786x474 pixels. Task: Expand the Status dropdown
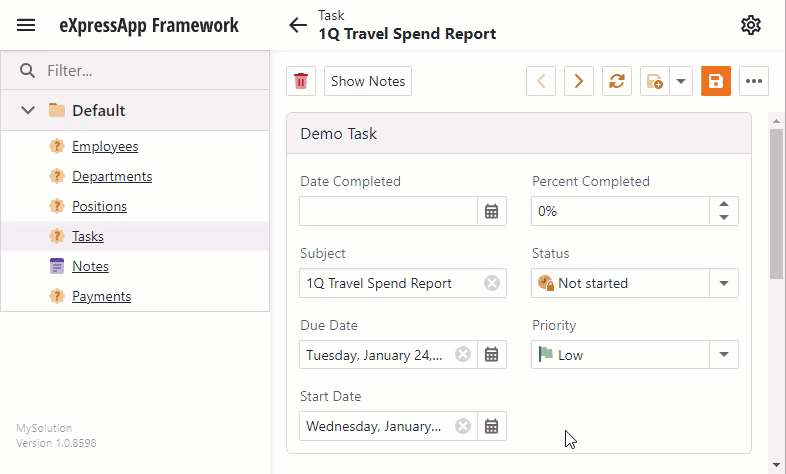point(723,283)
